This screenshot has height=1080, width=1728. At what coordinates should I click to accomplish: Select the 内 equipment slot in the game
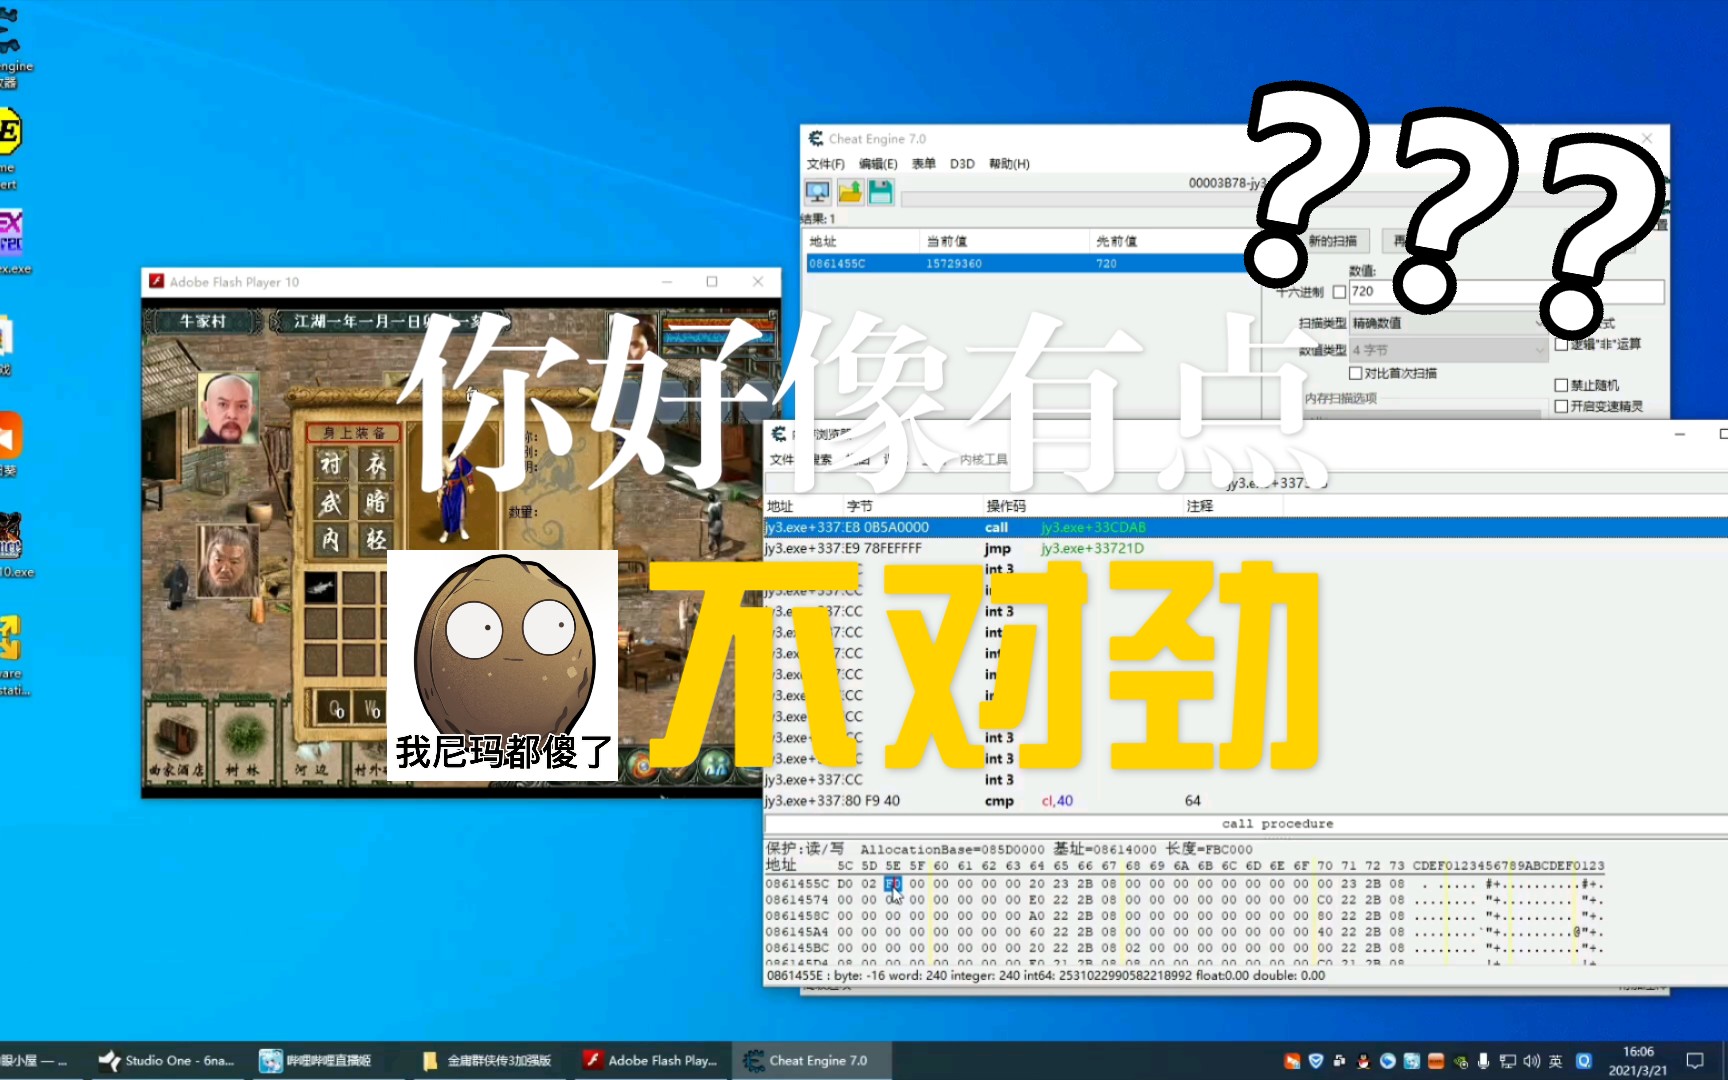[331, 540]
